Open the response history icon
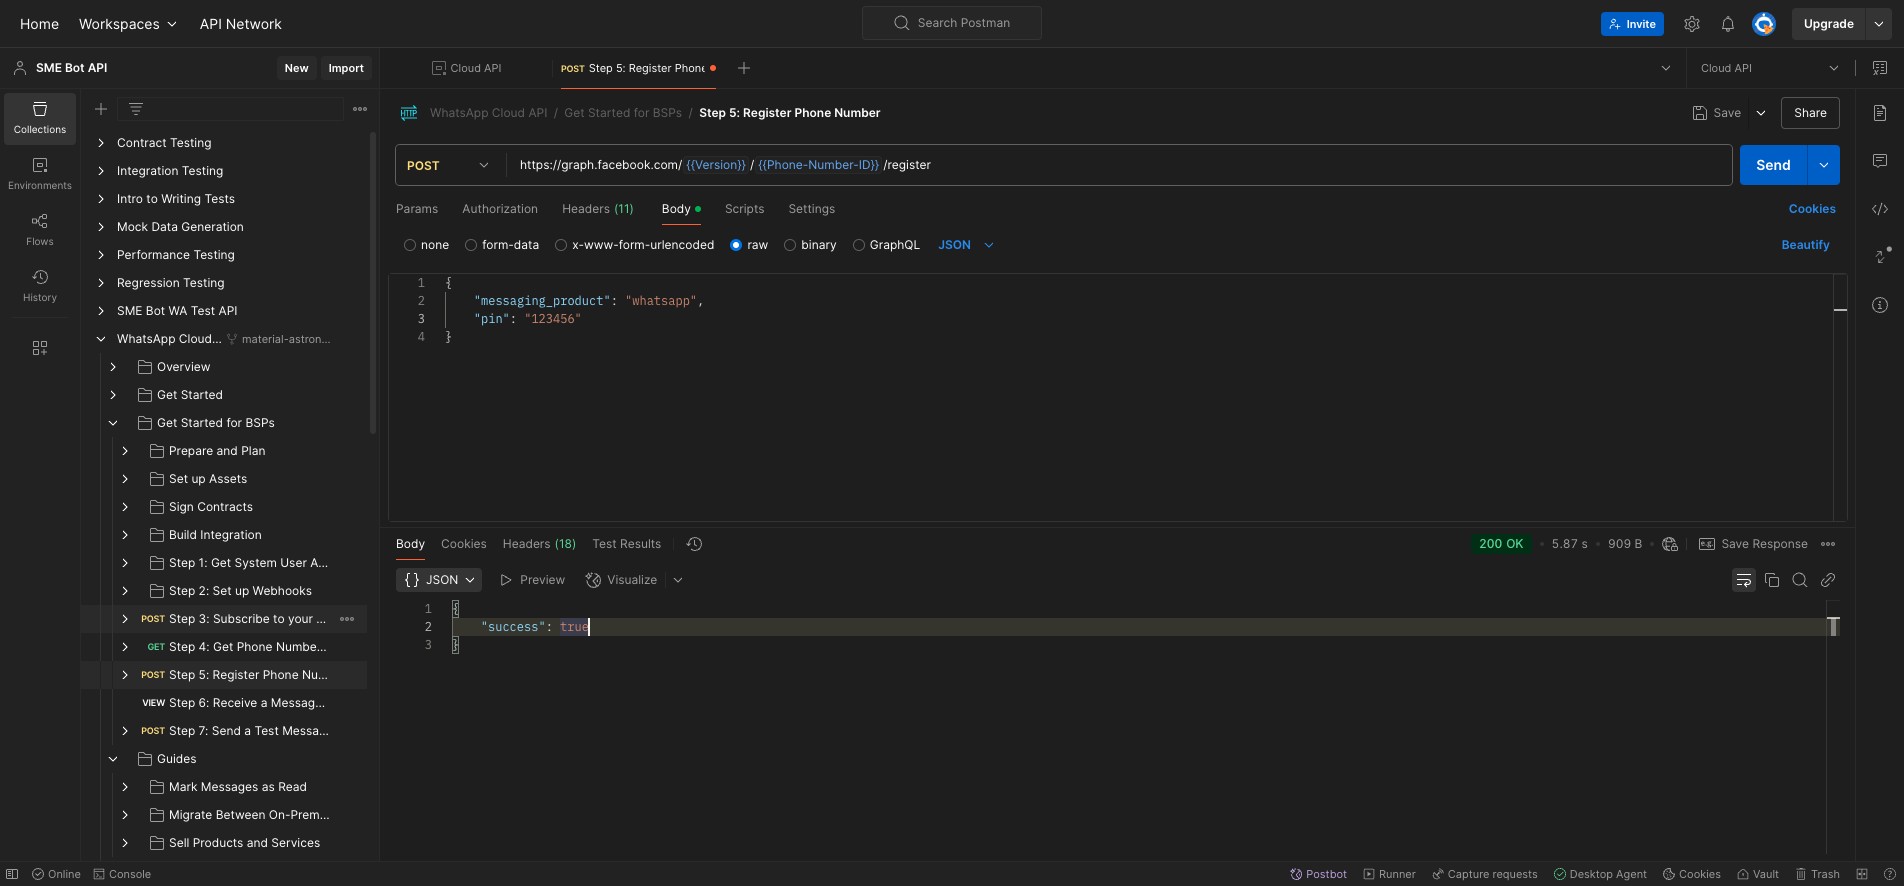1904x886 pixels. [x=694, y=544]
